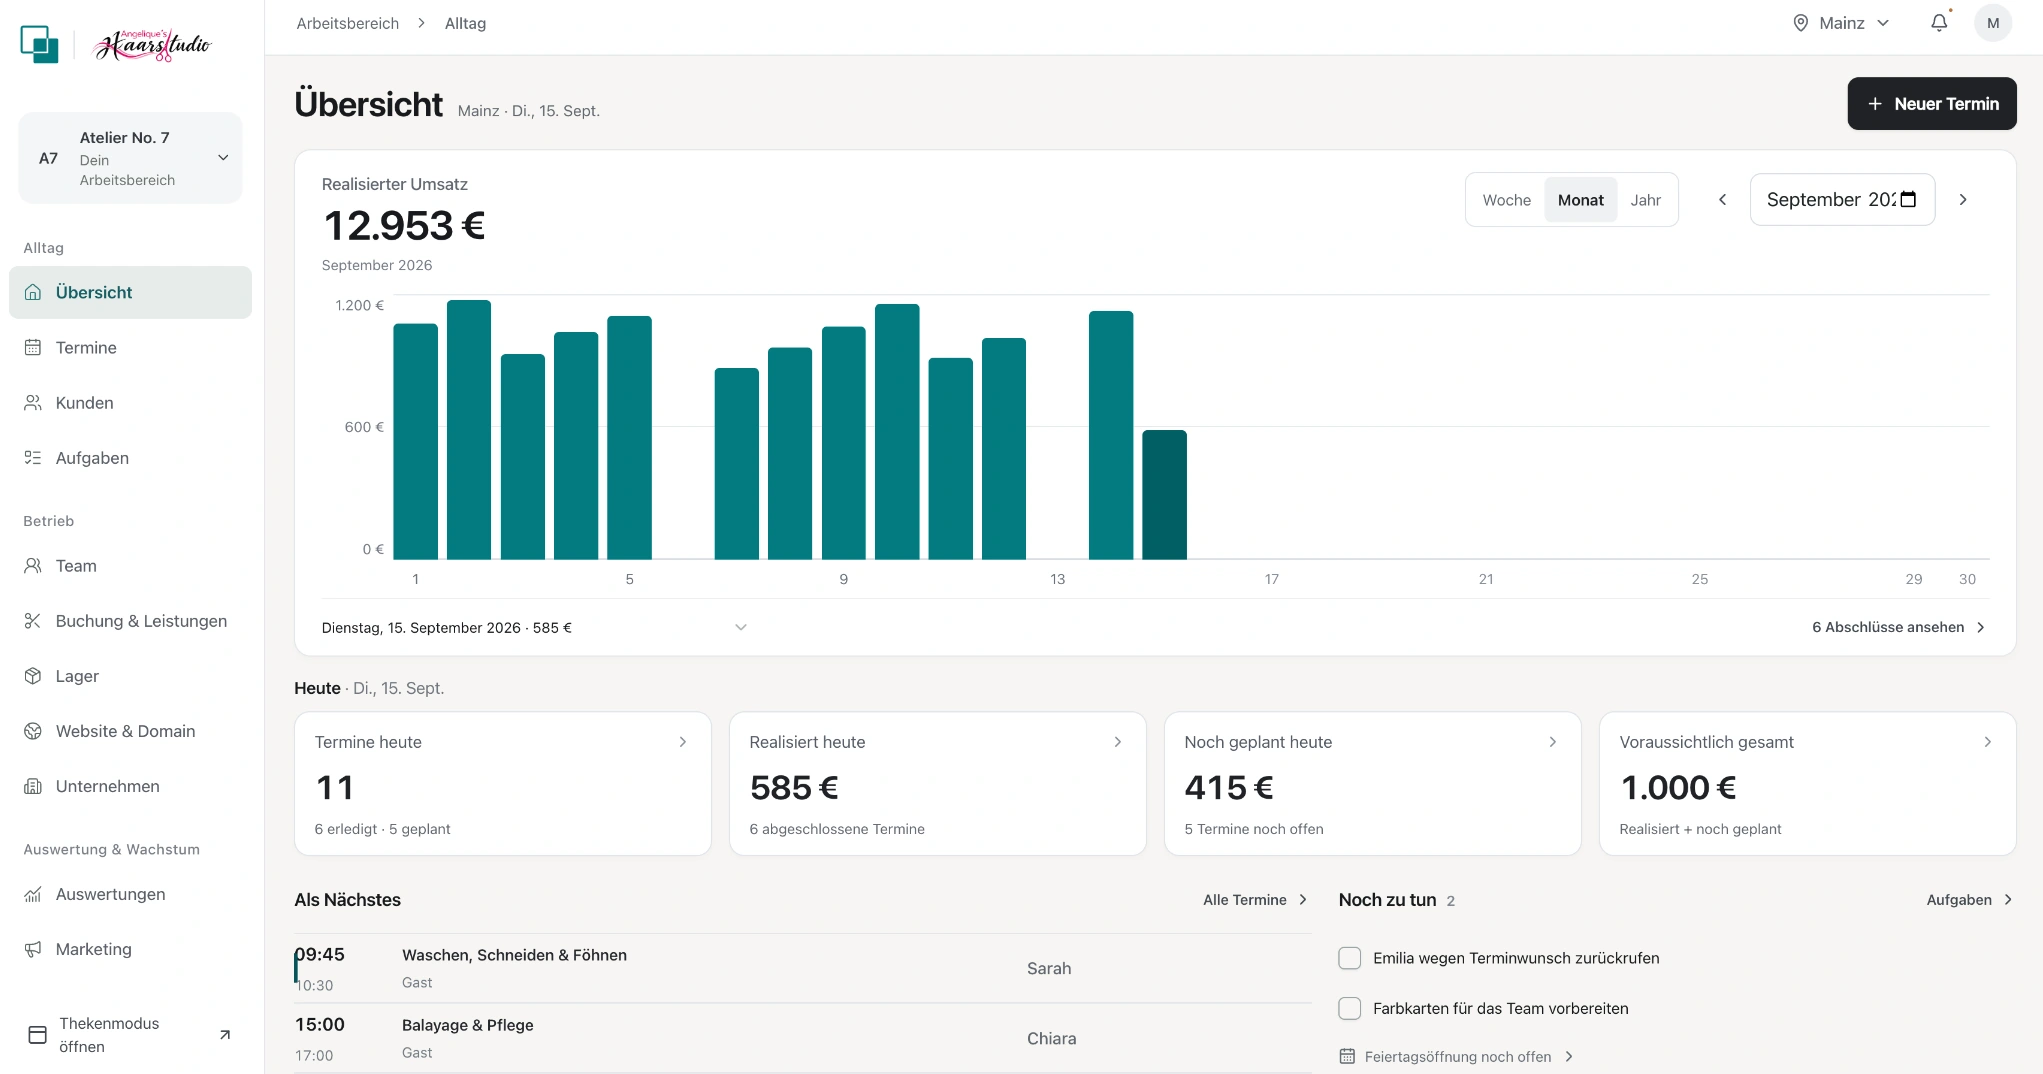Open the Aufgaben link in Noch zu tun
Image resolution: width=2043 pixels, height=1074 pixels.
(x=1969, y=900)
